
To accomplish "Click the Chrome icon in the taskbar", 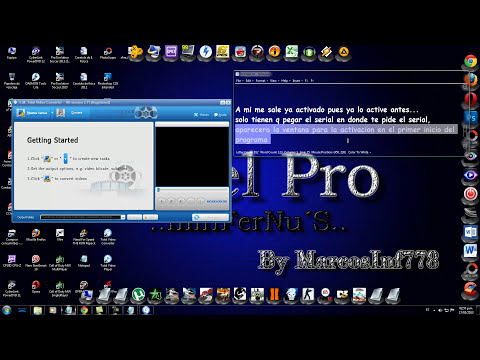I will [84, 310].
